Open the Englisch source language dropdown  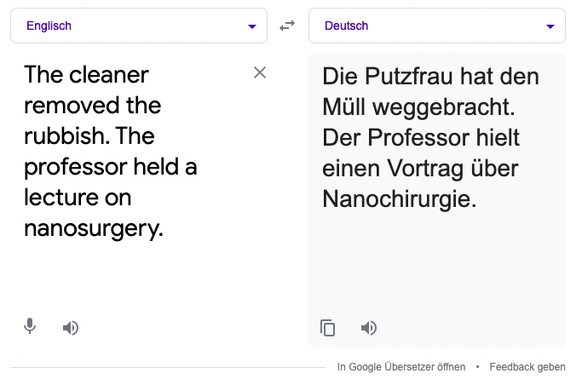click(x=139, y=26)
